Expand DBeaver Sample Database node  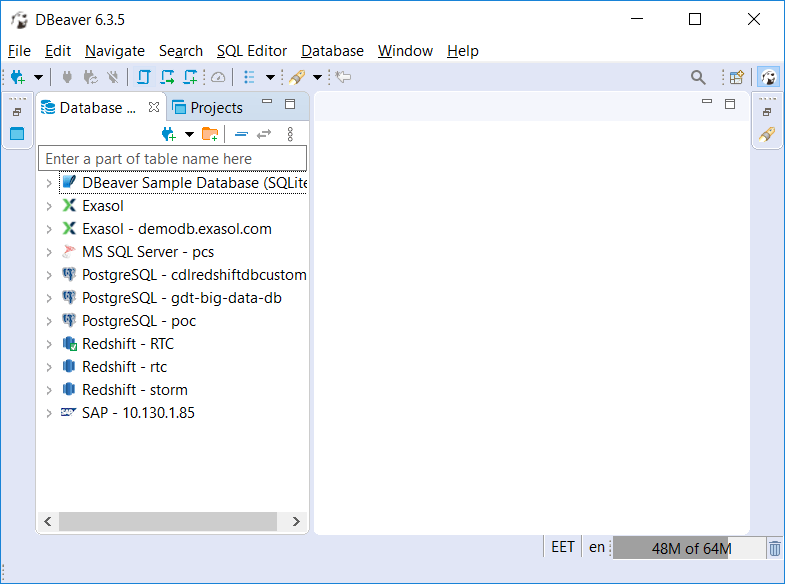[49, 183]
